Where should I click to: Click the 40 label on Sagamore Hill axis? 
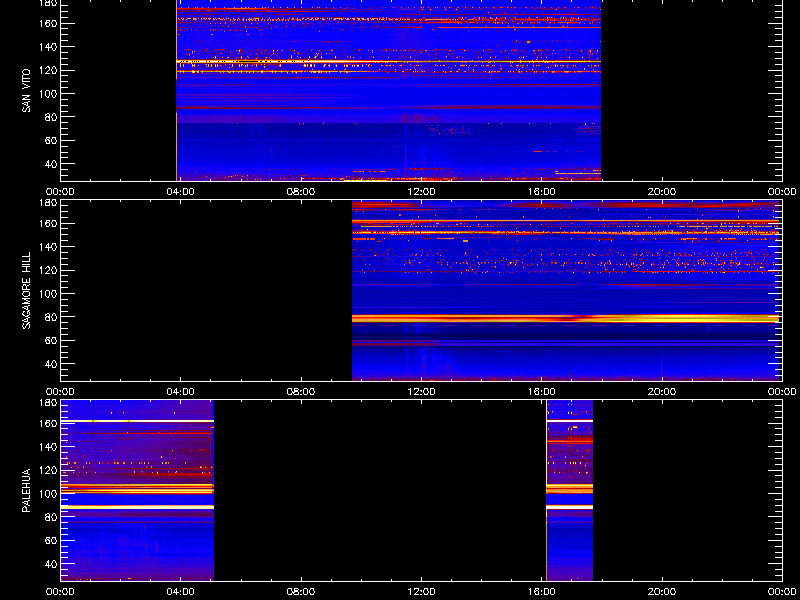point(49,364)
